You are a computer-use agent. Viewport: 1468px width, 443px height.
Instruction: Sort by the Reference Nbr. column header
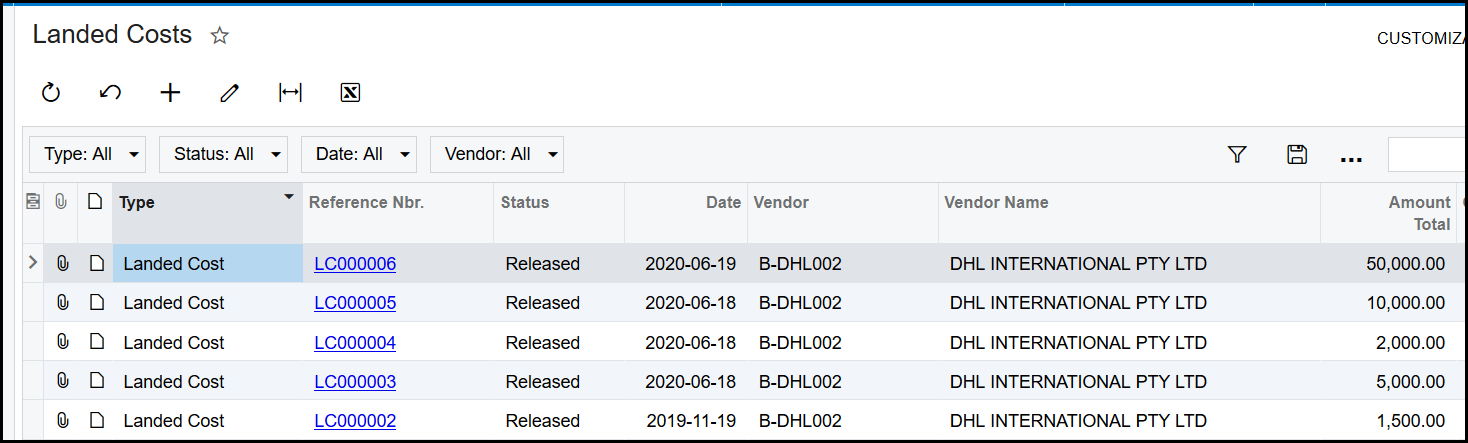coord(367,202)
